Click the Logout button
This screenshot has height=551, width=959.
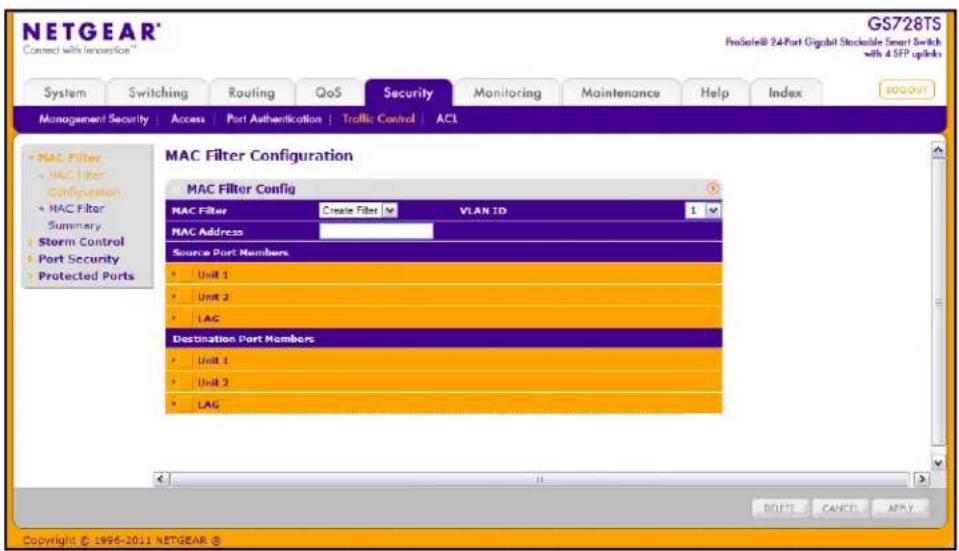tap(906, 90)
